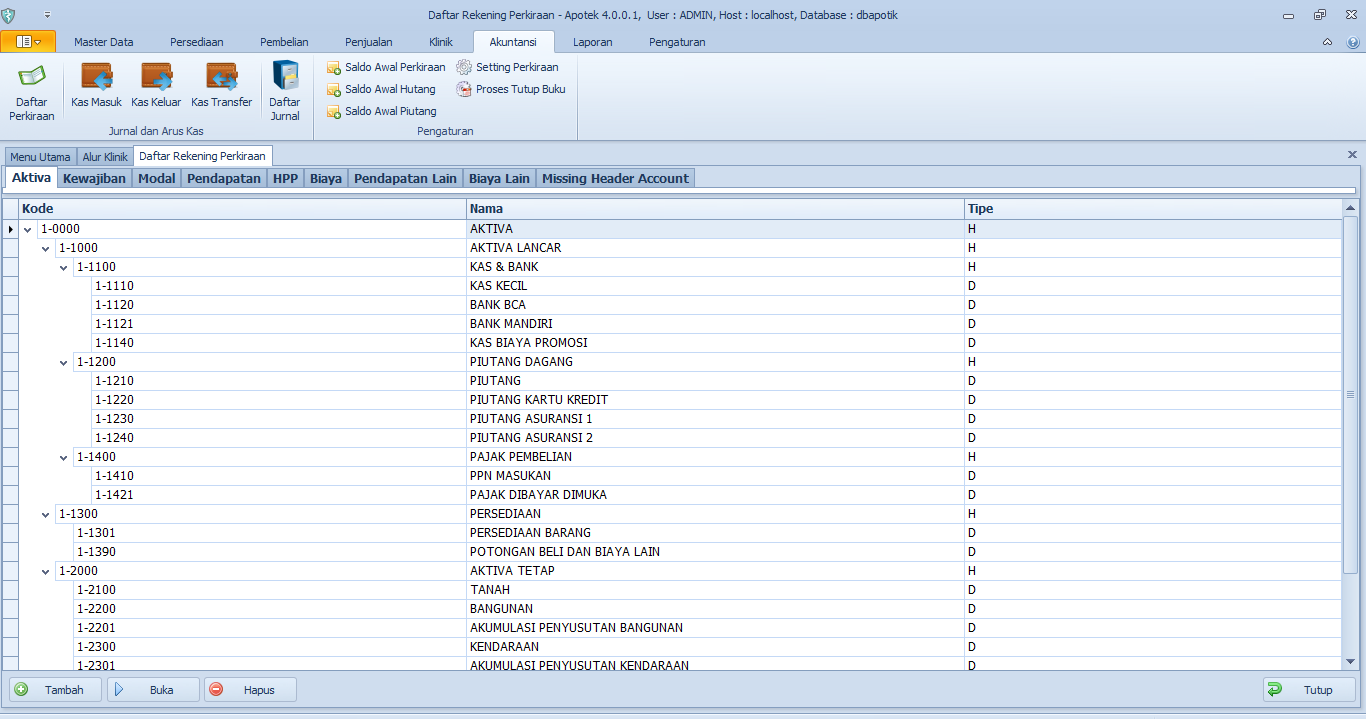
Task: Sort by the Kode column header
Action: [243, 209]
